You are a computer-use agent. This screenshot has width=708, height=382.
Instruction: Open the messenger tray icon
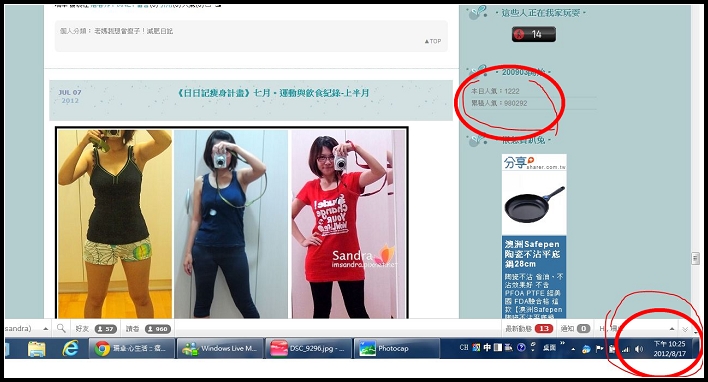click(x=586, y=349)
